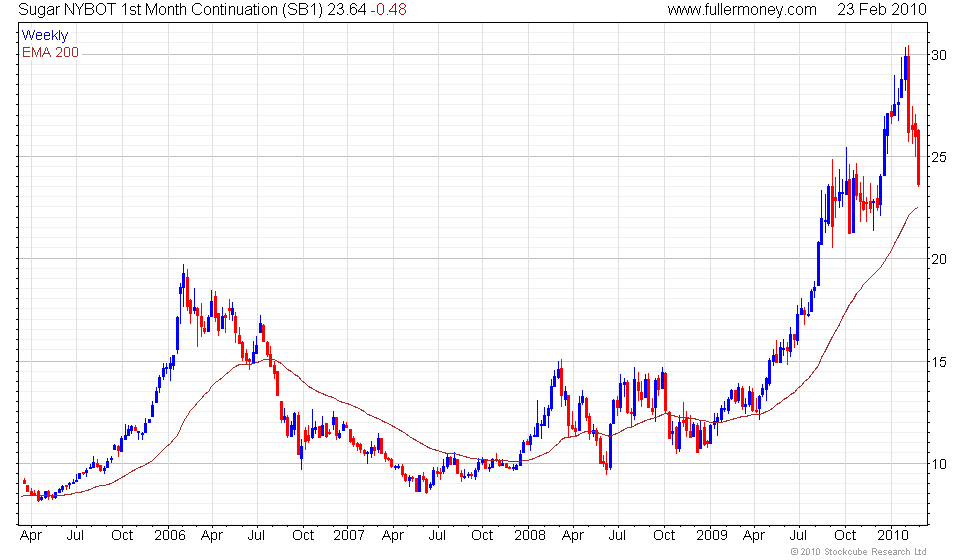The width and height of the screenshot is (980, 560).
Task: Click the 30 price axis label
Action: 939,56
